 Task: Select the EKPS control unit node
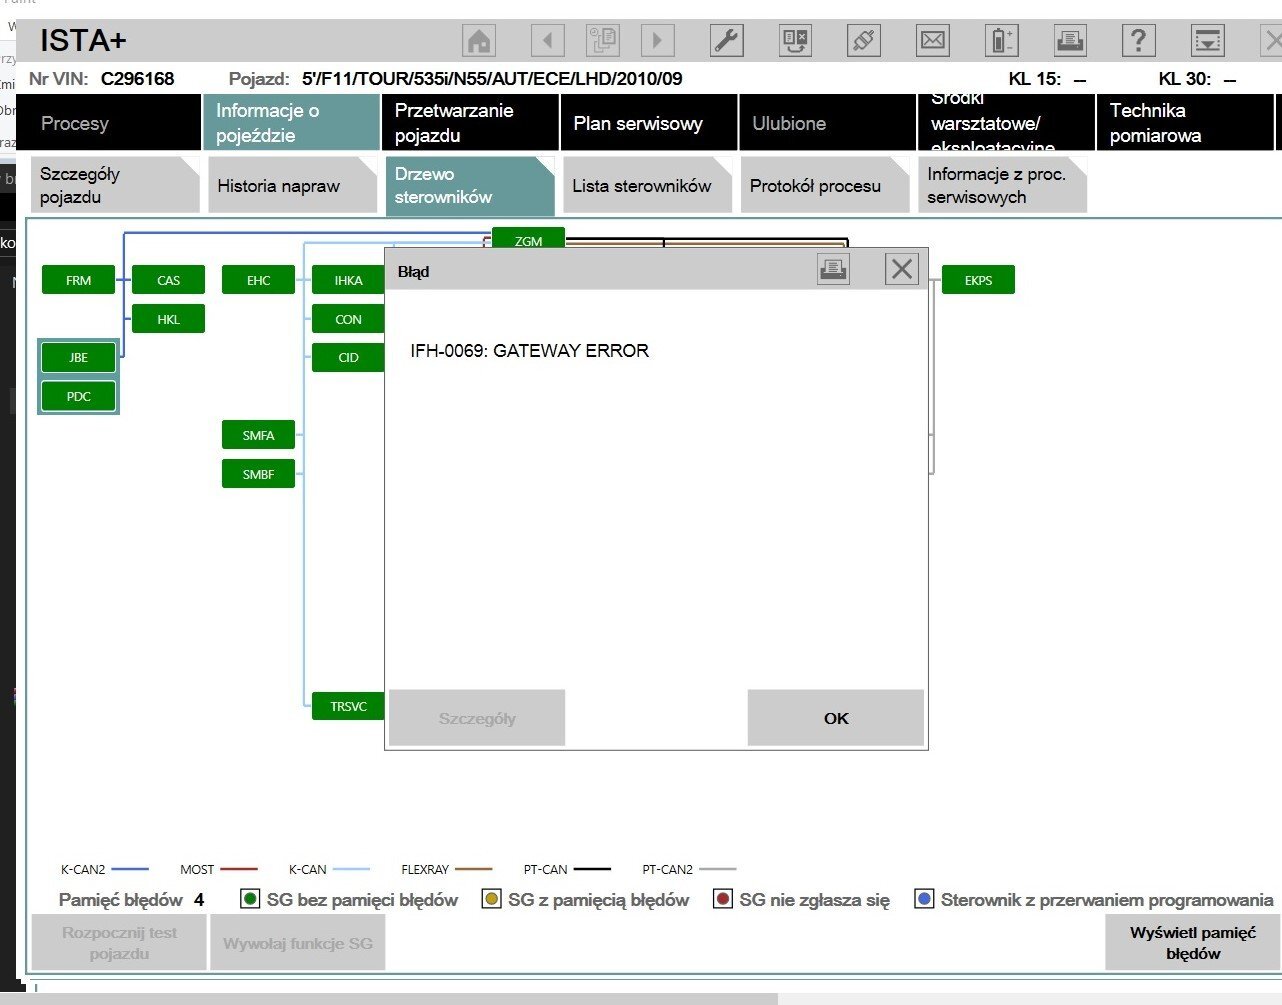[x=978, y=280]
